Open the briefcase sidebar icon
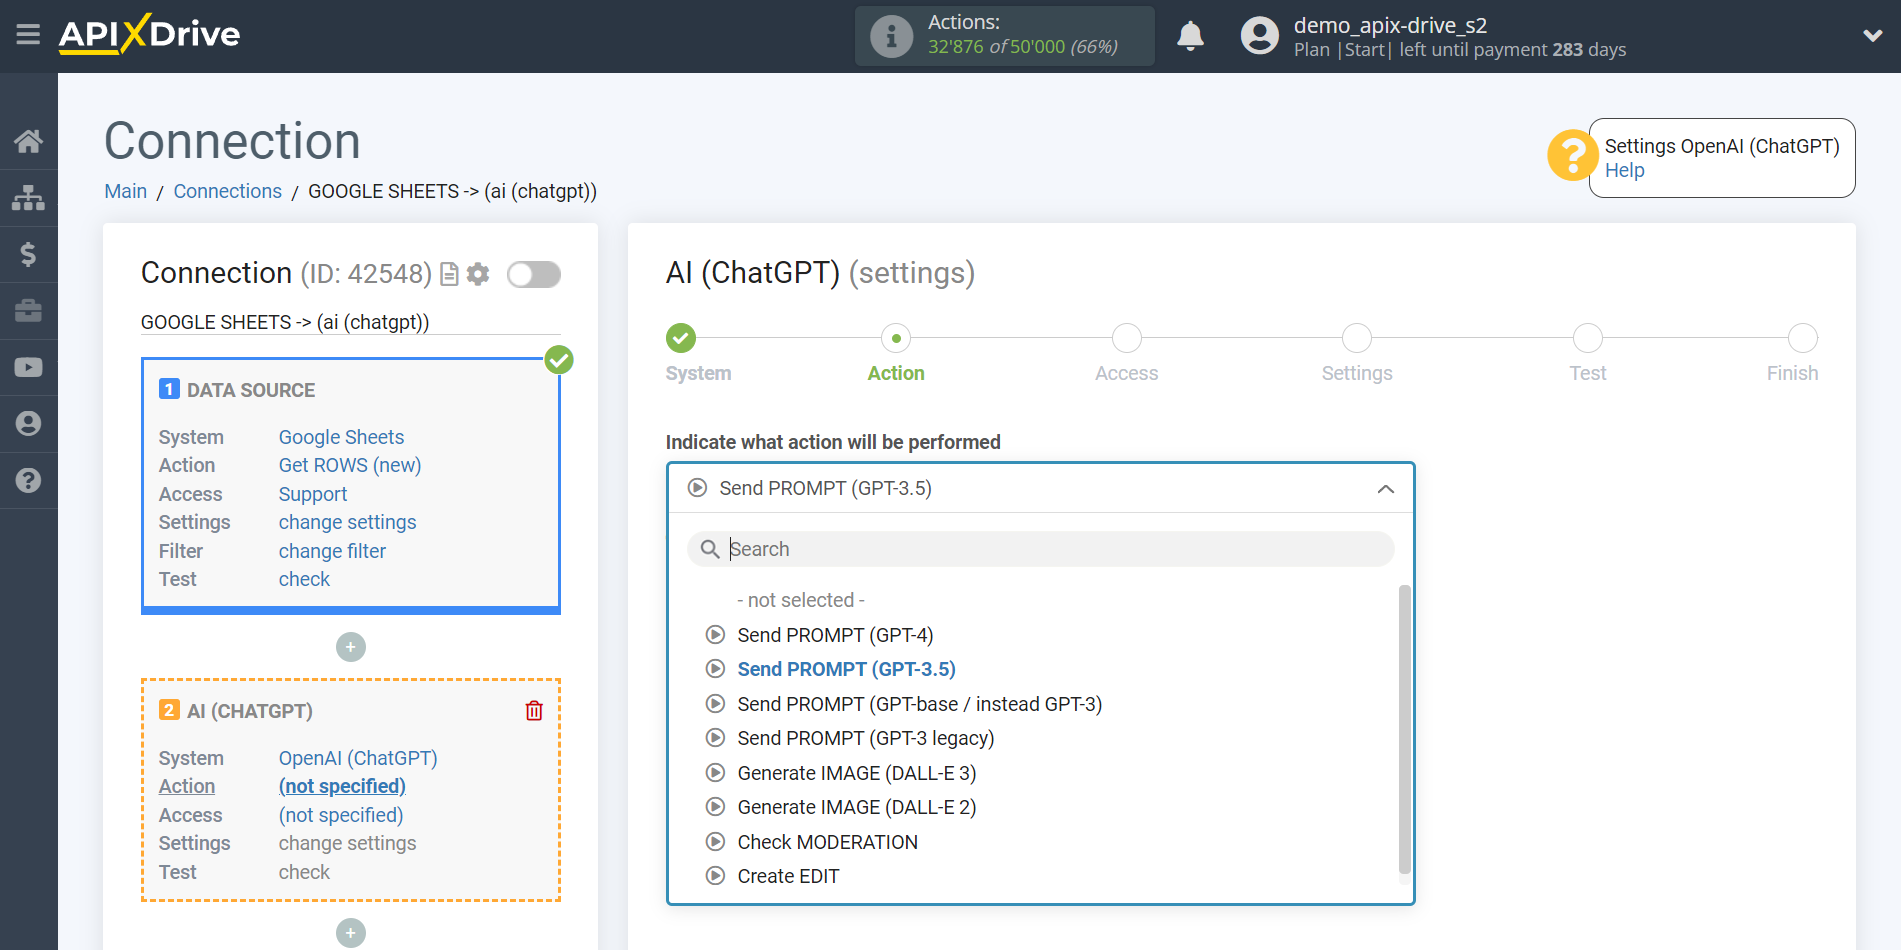The height and width of the screenshot is (950, 1901). pos(28,310)
